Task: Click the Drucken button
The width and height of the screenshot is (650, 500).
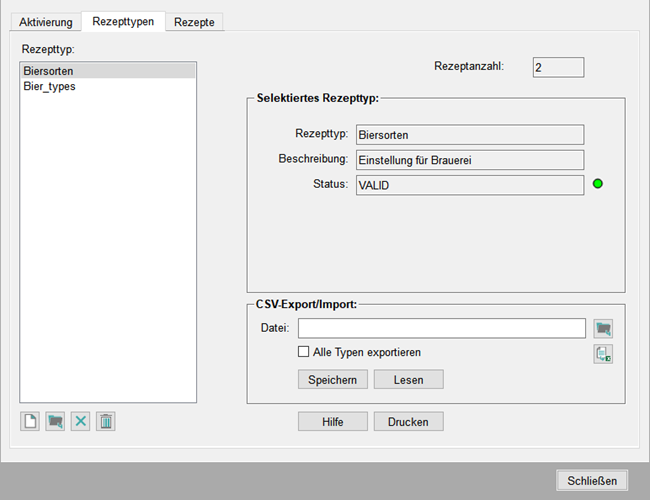Action: click(408, 422)
